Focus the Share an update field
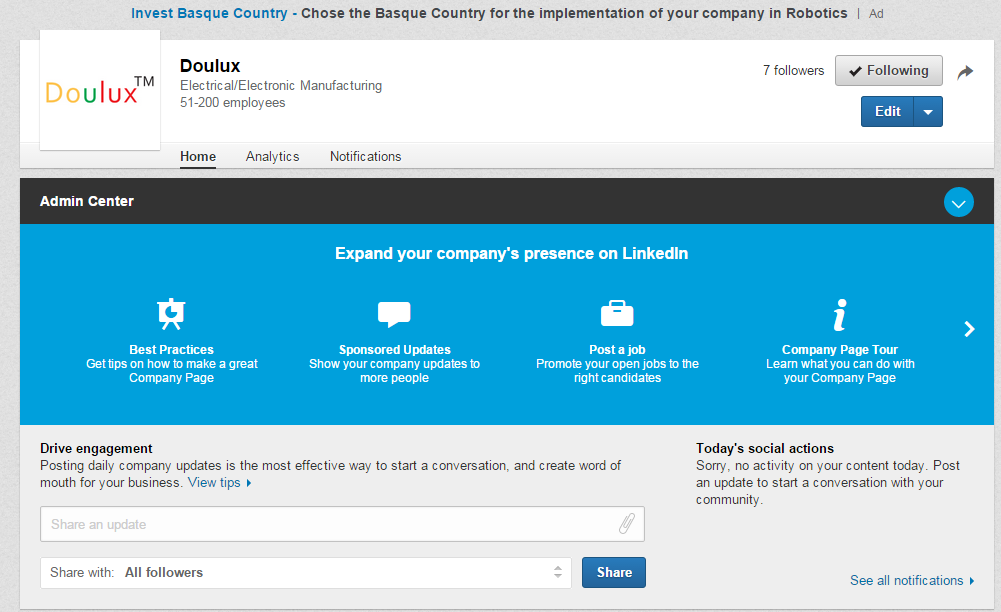1001x612 pixels. [342, 524]
